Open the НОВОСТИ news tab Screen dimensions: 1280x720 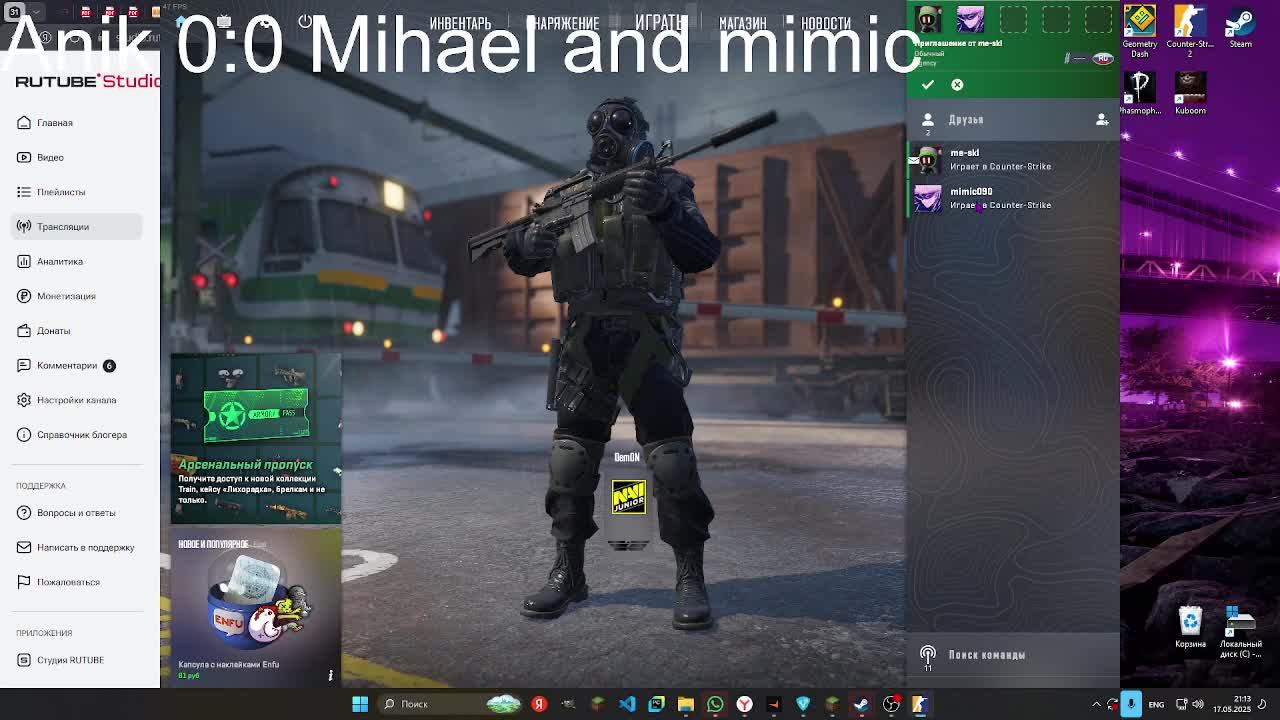click(826, 23)
